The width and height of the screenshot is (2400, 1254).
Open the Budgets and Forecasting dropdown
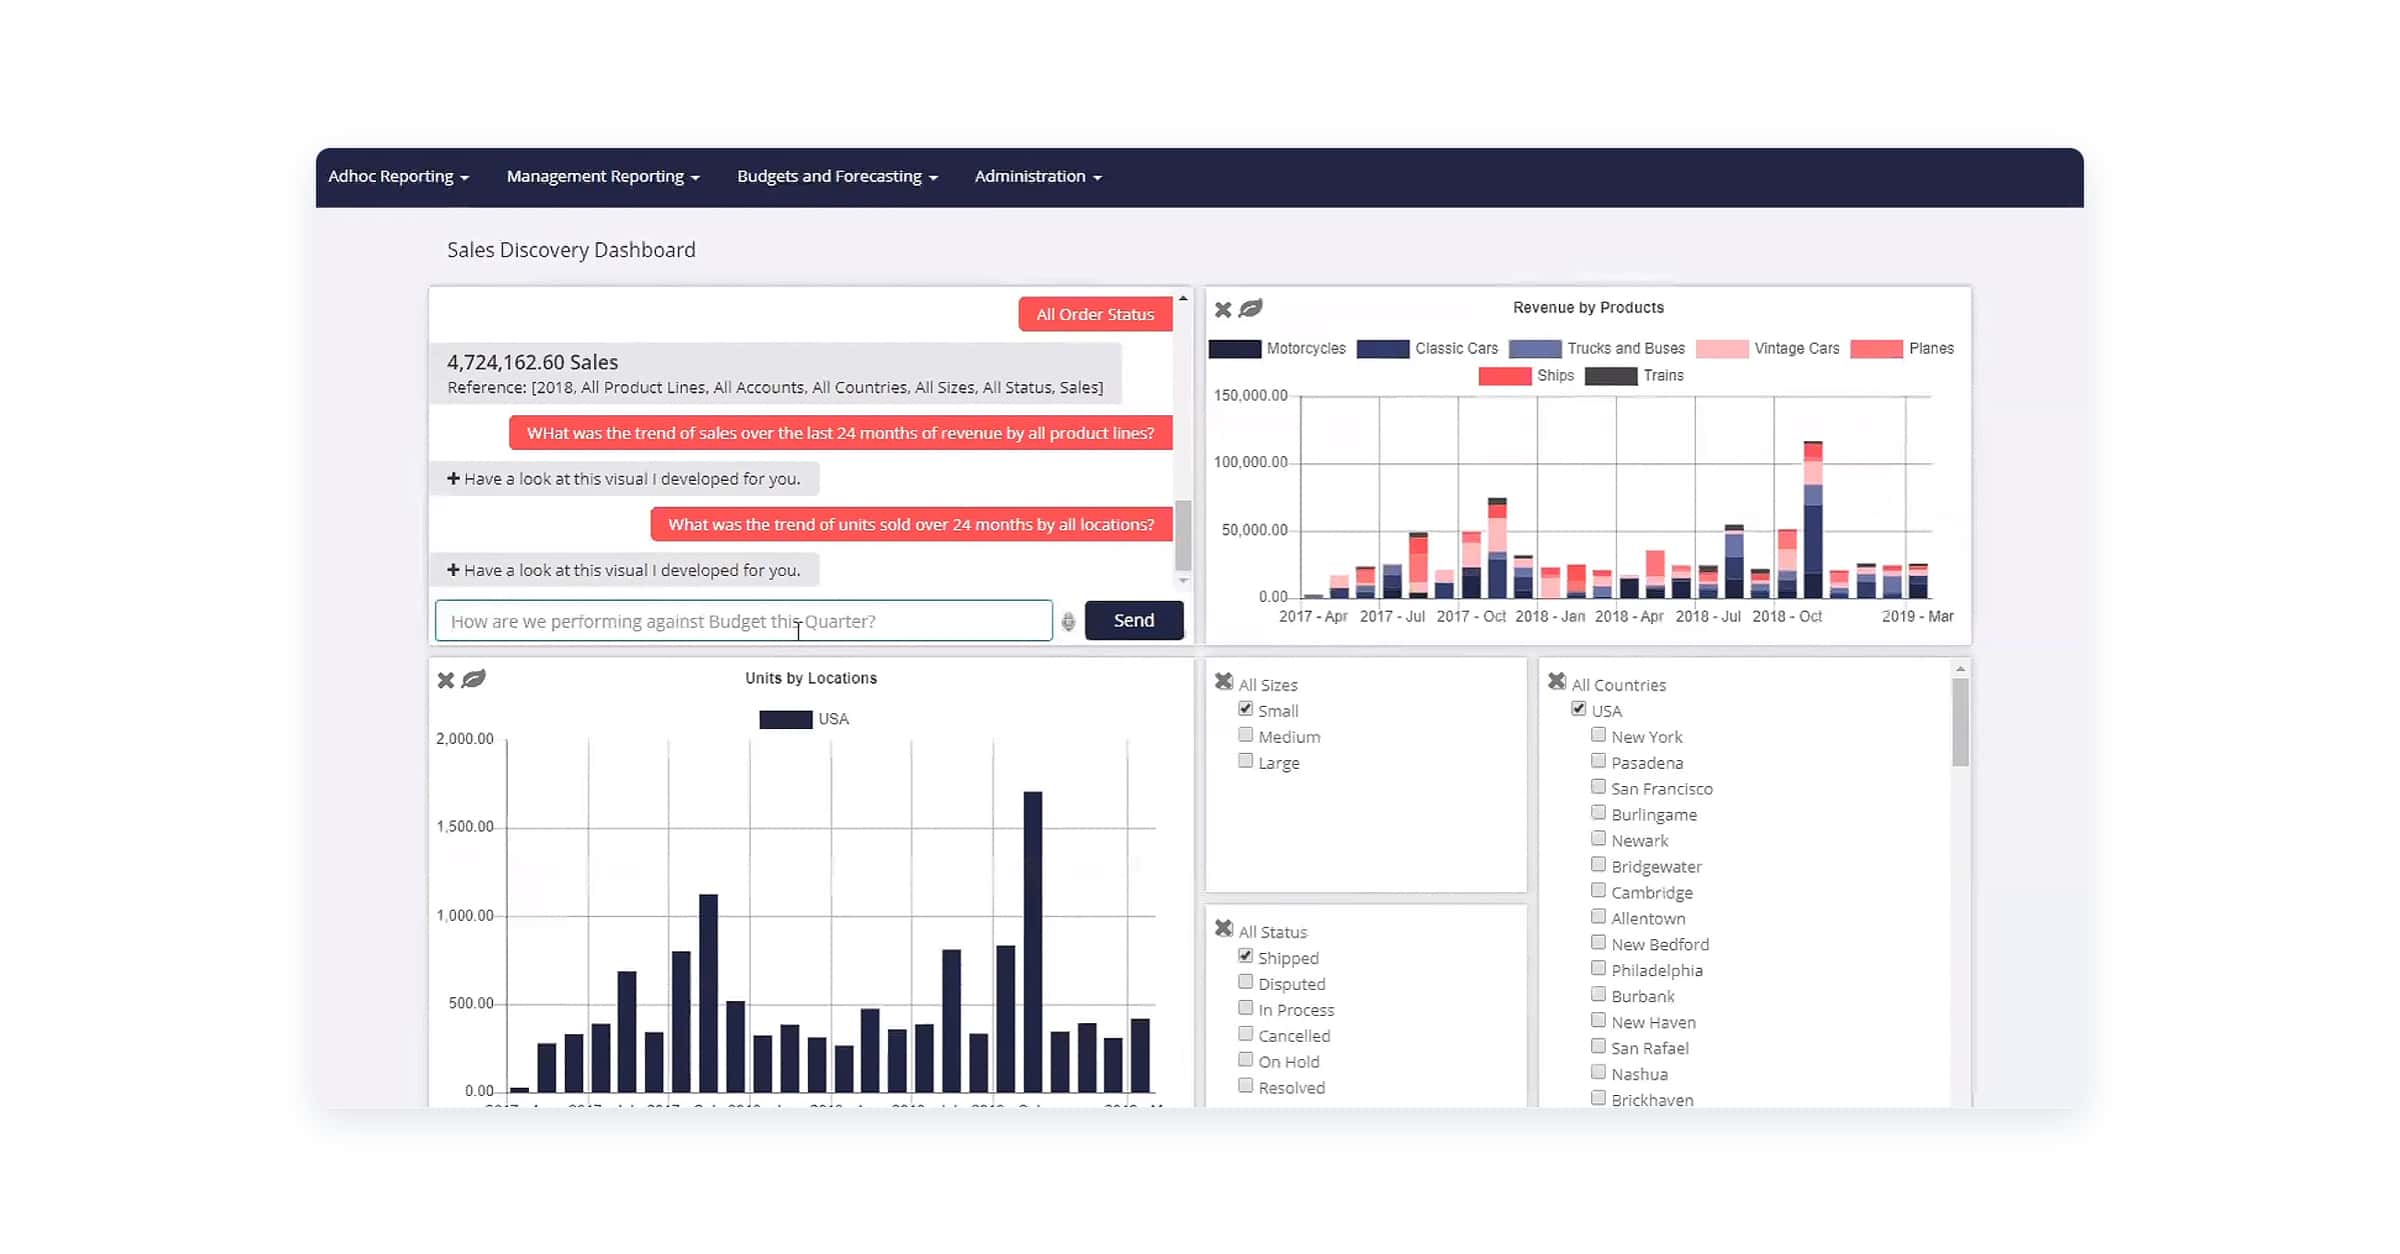point(838,176)
